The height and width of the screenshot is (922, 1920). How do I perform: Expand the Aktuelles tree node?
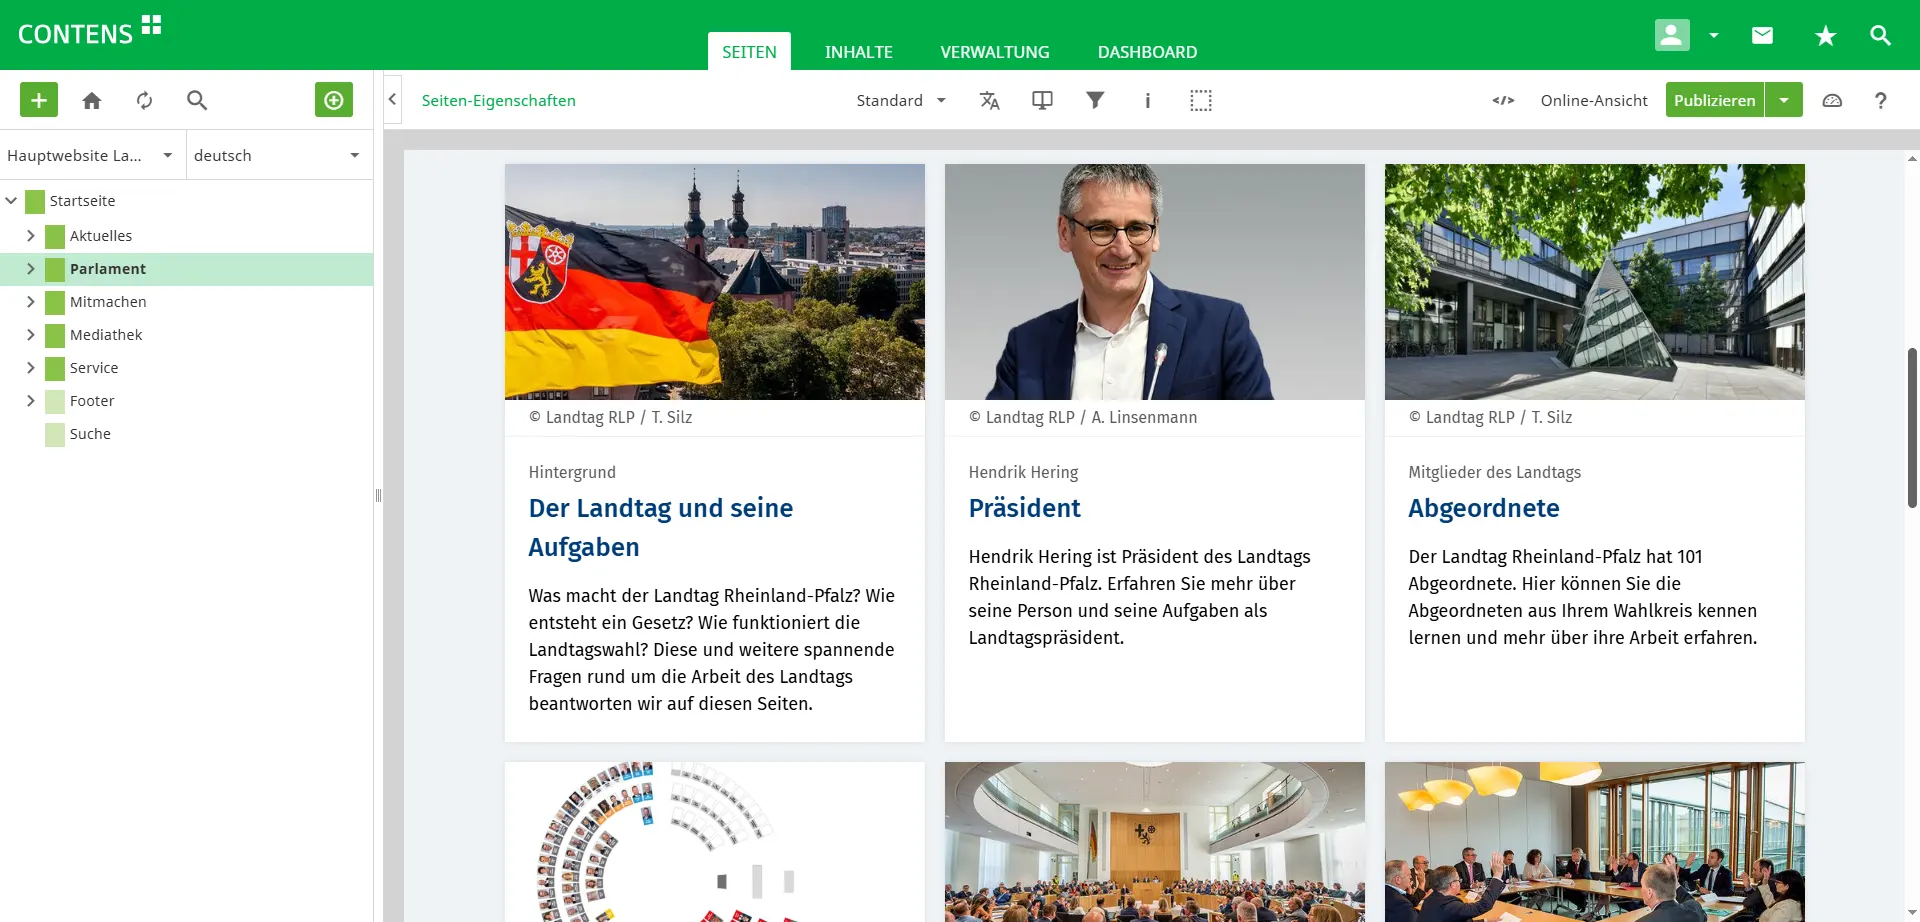31,236
